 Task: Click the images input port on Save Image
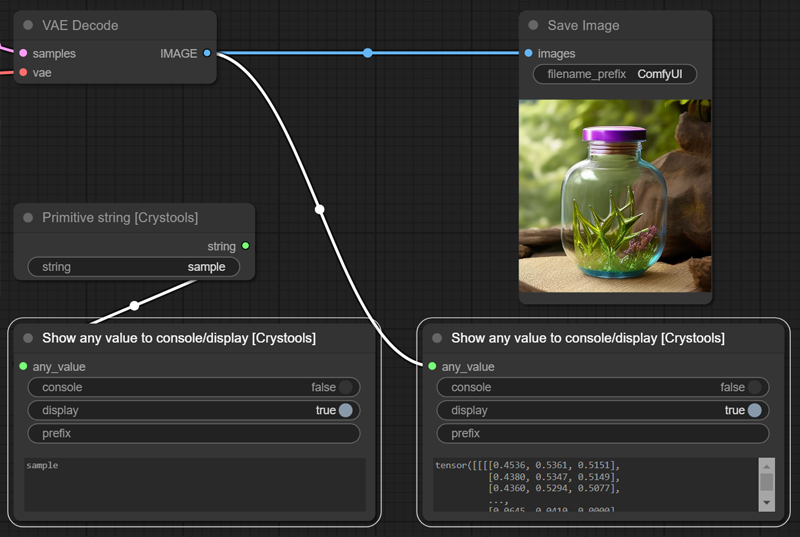tap(528, 53)
